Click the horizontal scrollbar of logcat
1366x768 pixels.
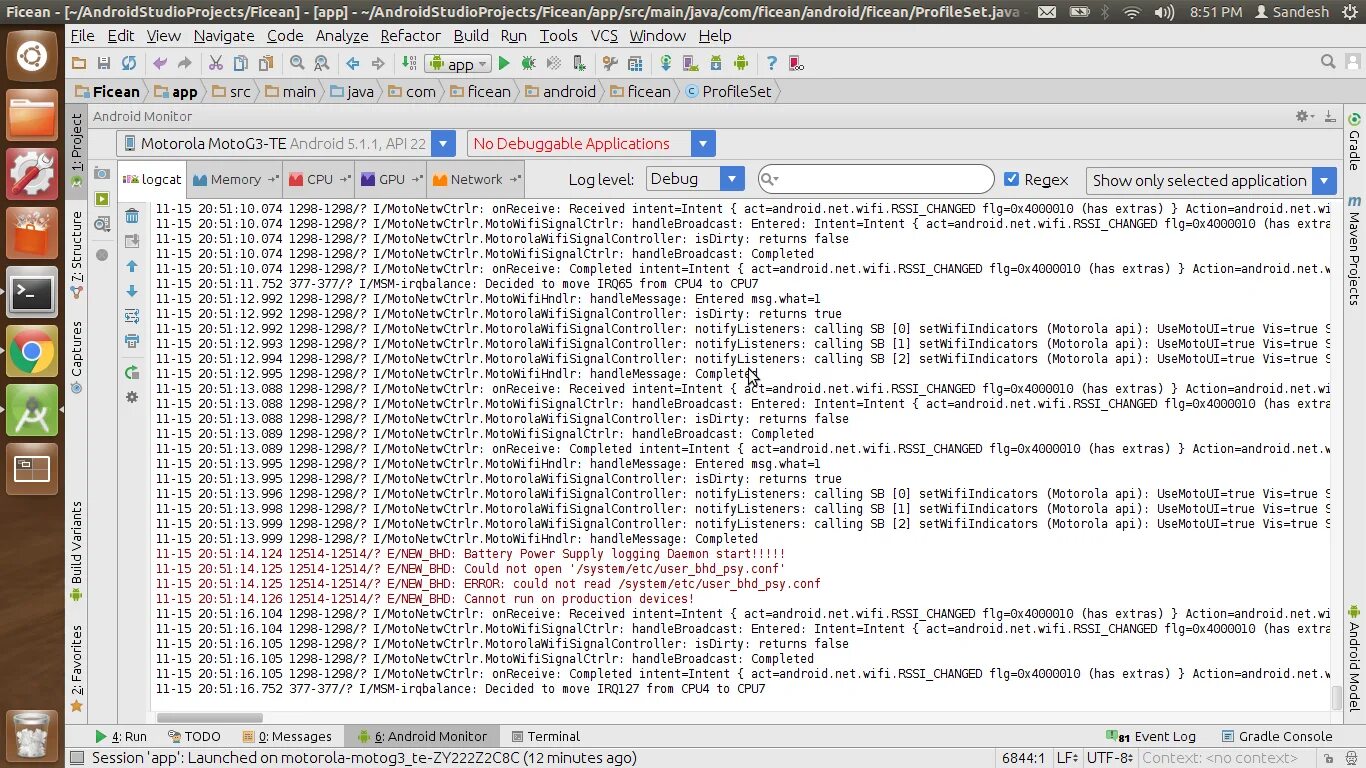click(x=209, y=718)
